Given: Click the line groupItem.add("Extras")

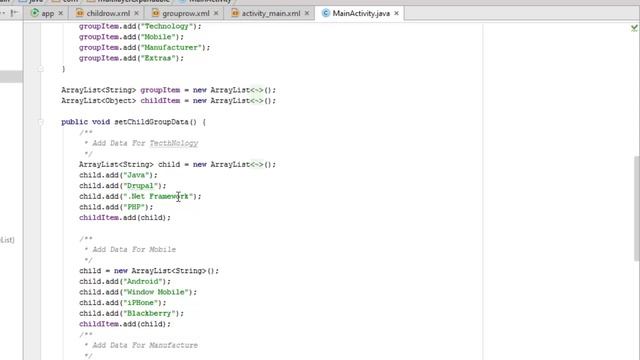Looking at the screenshot, I should coord(131,58).
